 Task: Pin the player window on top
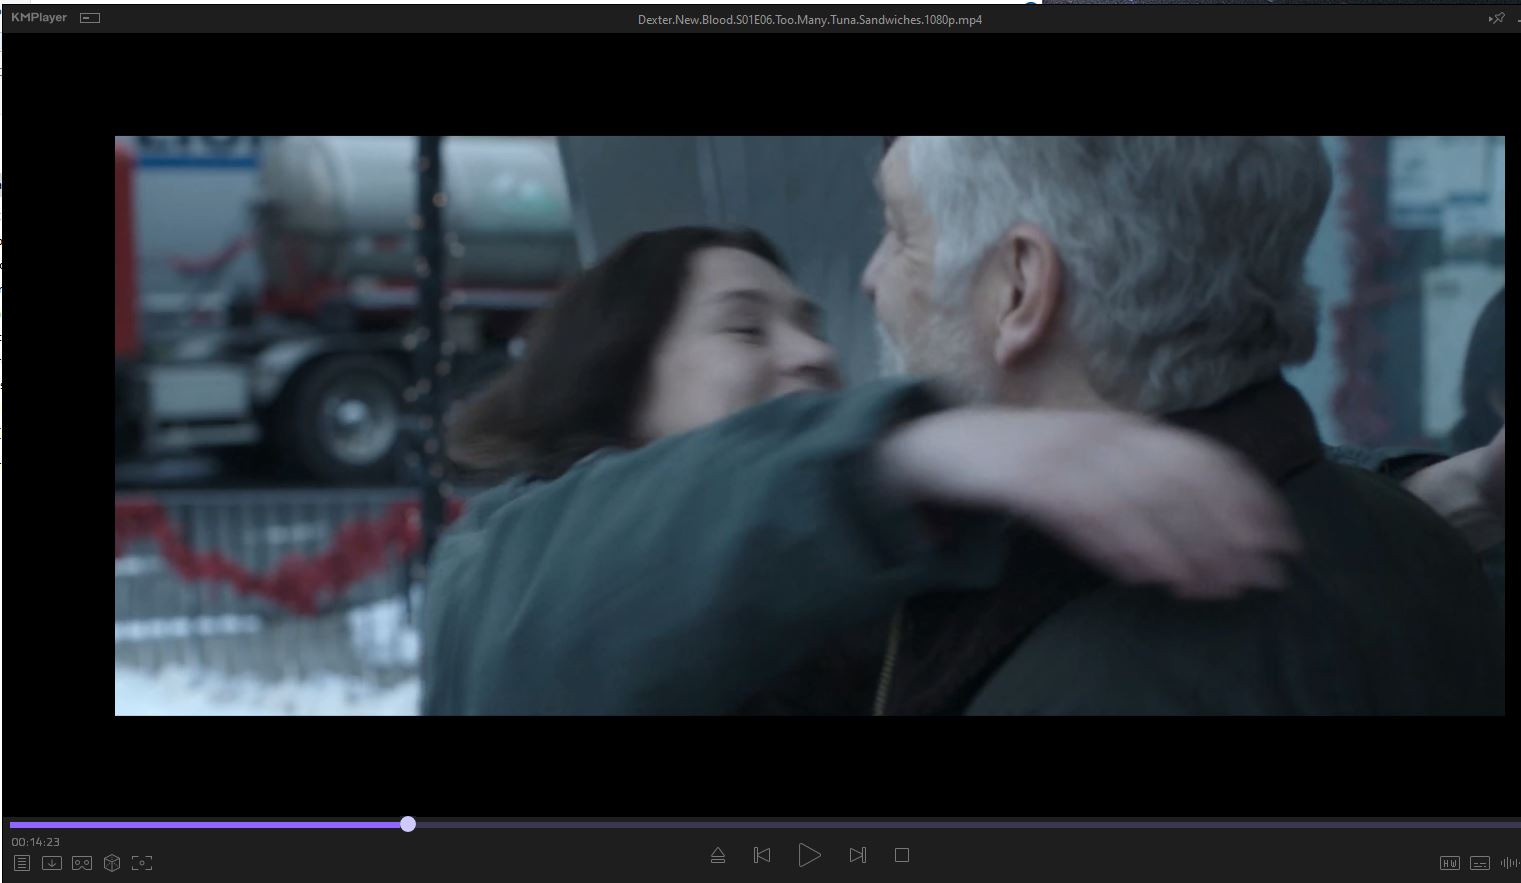(1497, 18)
